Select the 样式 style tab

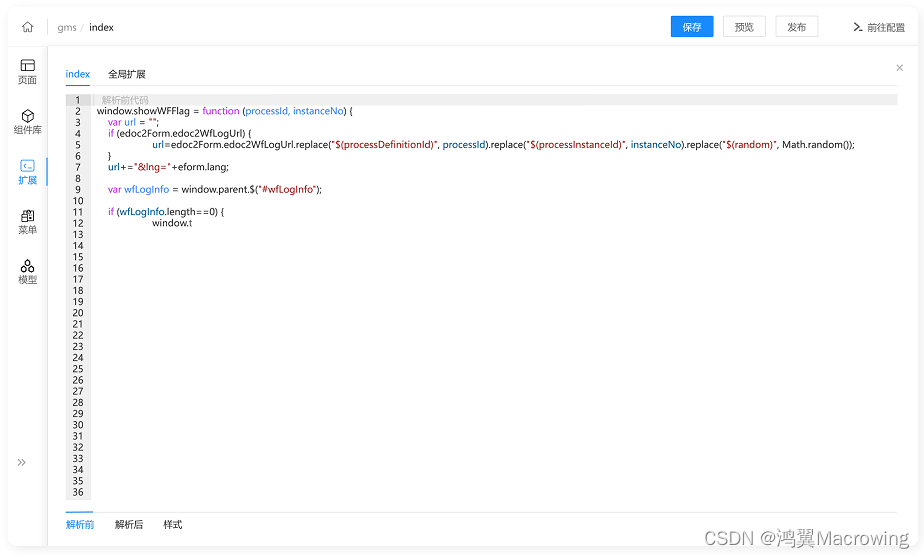[173, 524]
